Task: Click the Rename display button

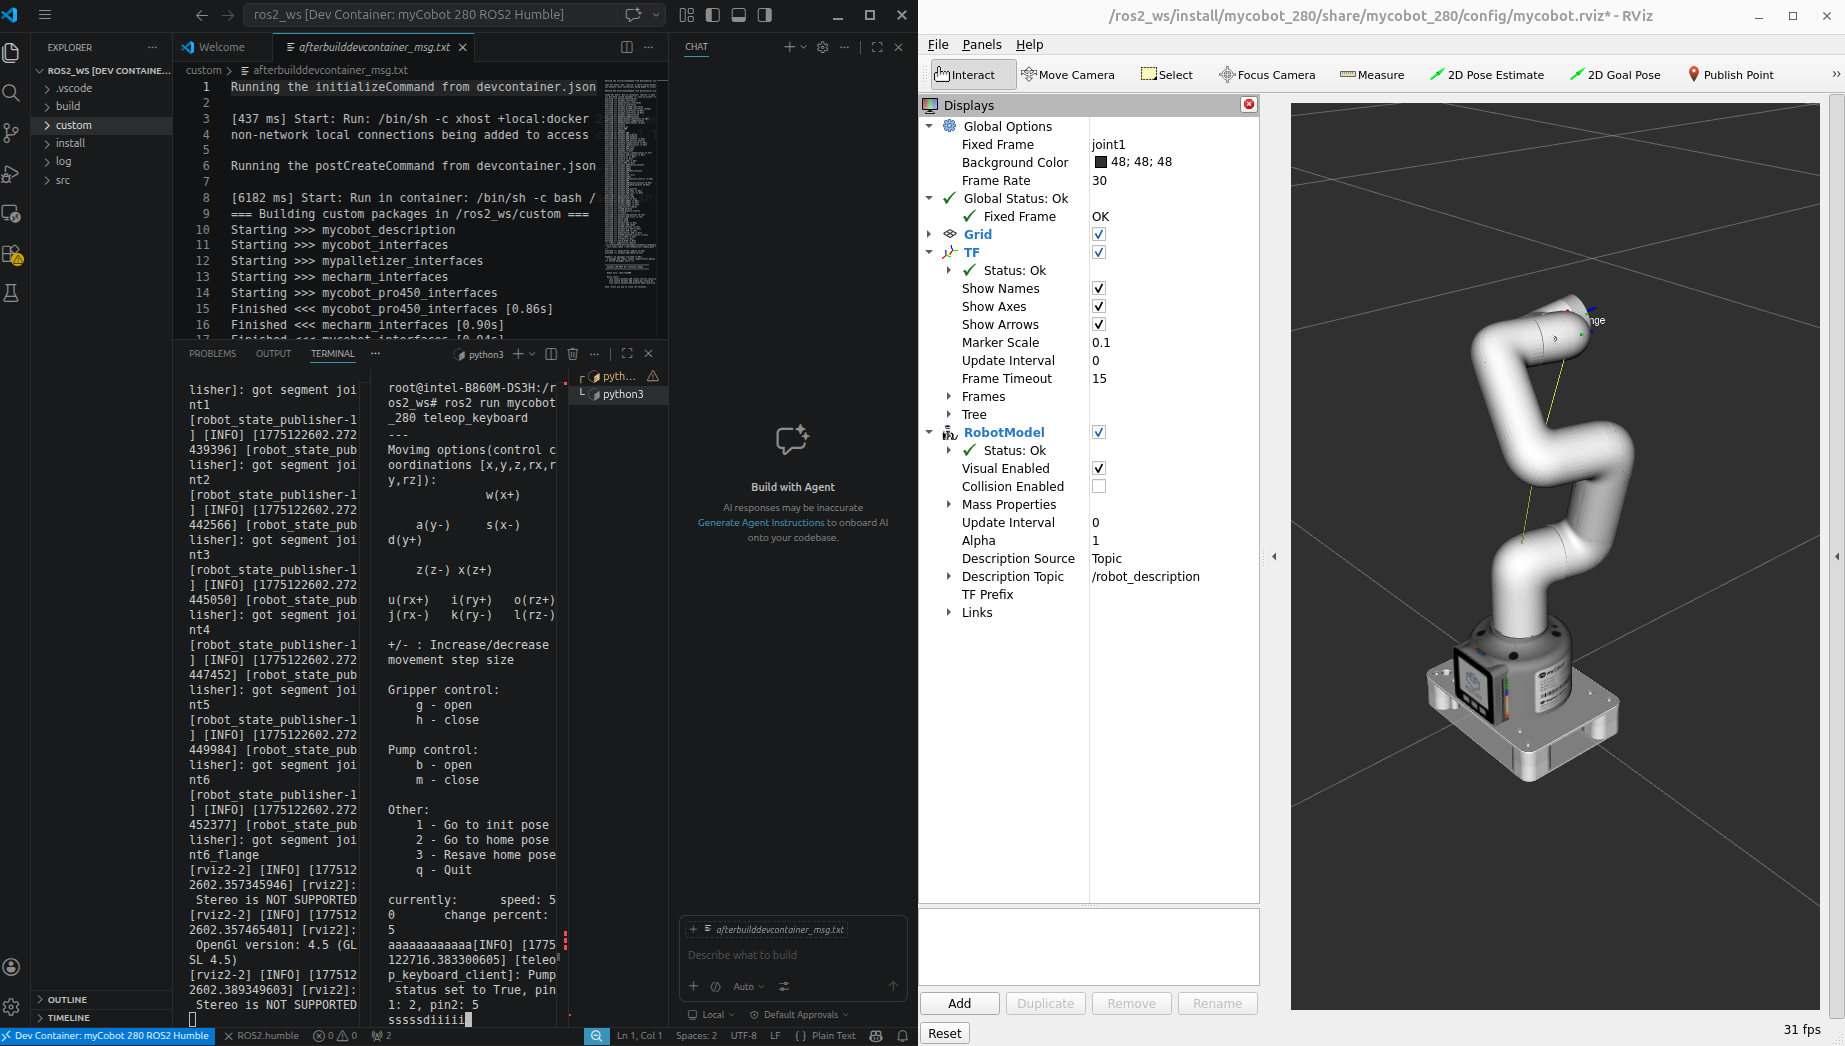Action: (1217, 1004)
